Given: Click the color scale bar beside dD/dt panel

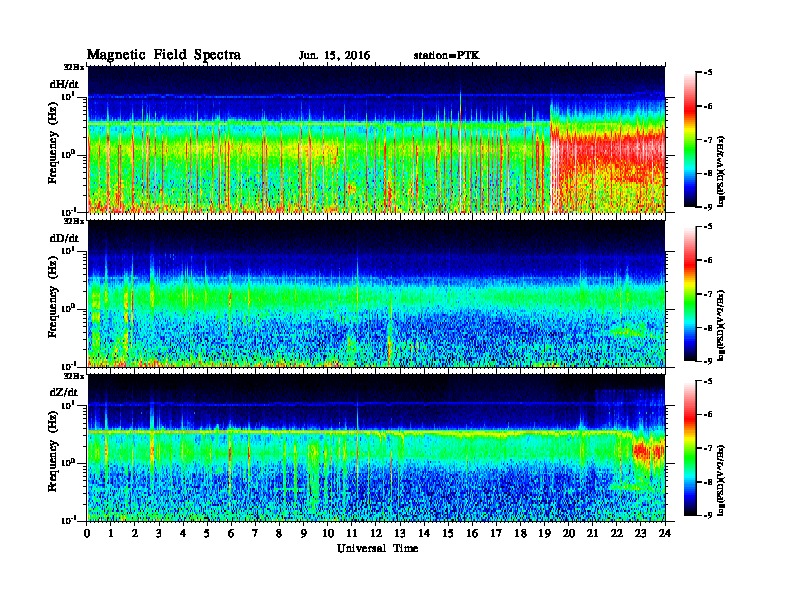Looking at the screenshot, I should point(689,294).
